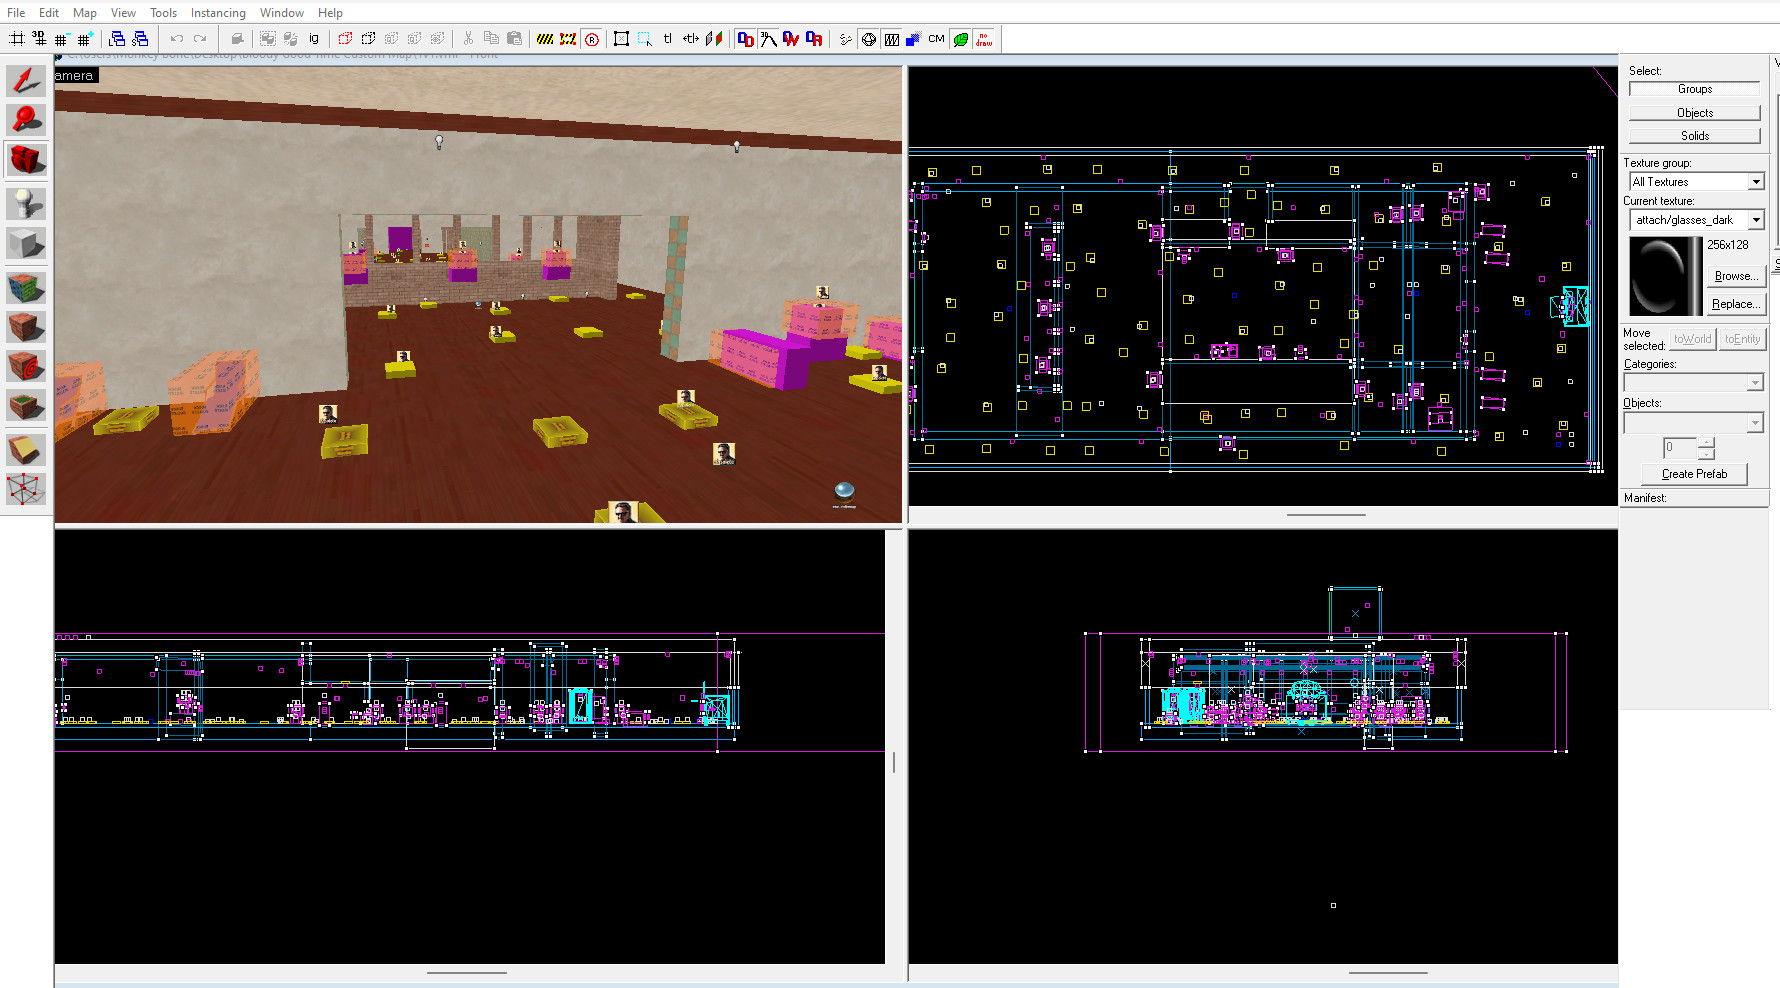1780x988 pixels.
Task: Choose the Camera tool
Action: (x=26, y=160)
